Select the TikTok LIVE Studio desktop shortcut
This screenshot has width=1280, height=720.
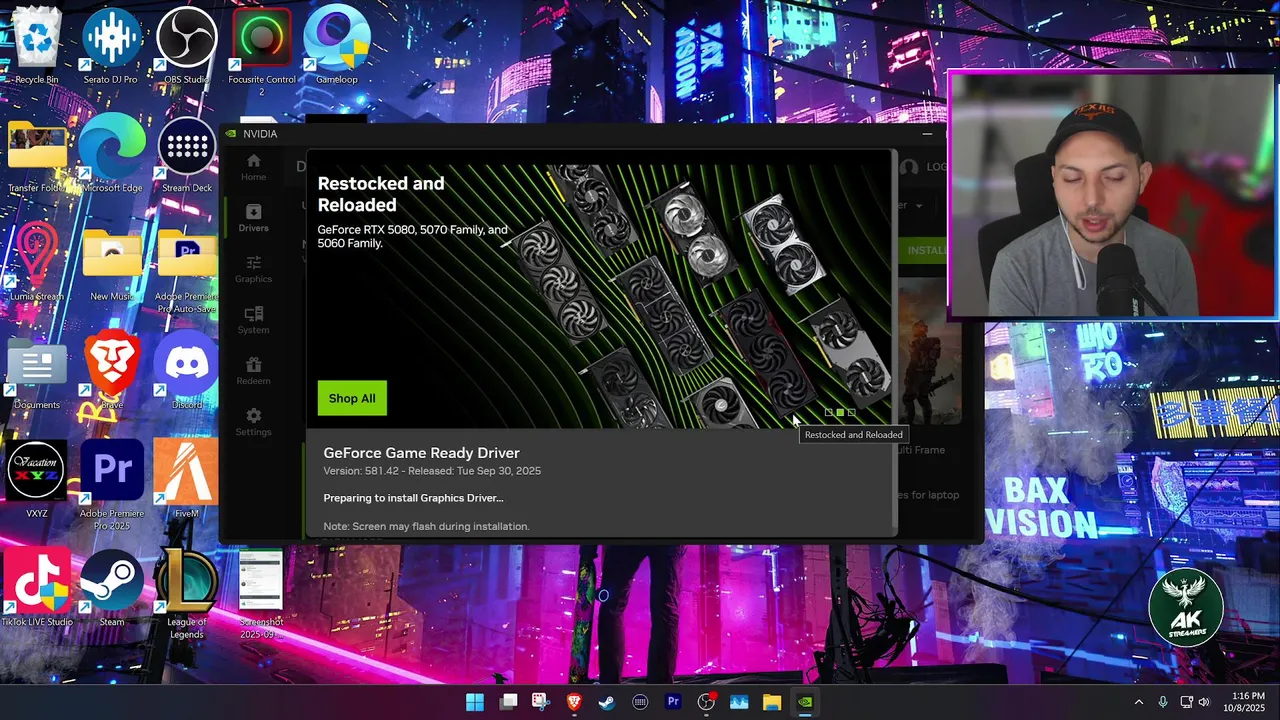[36, 588]
